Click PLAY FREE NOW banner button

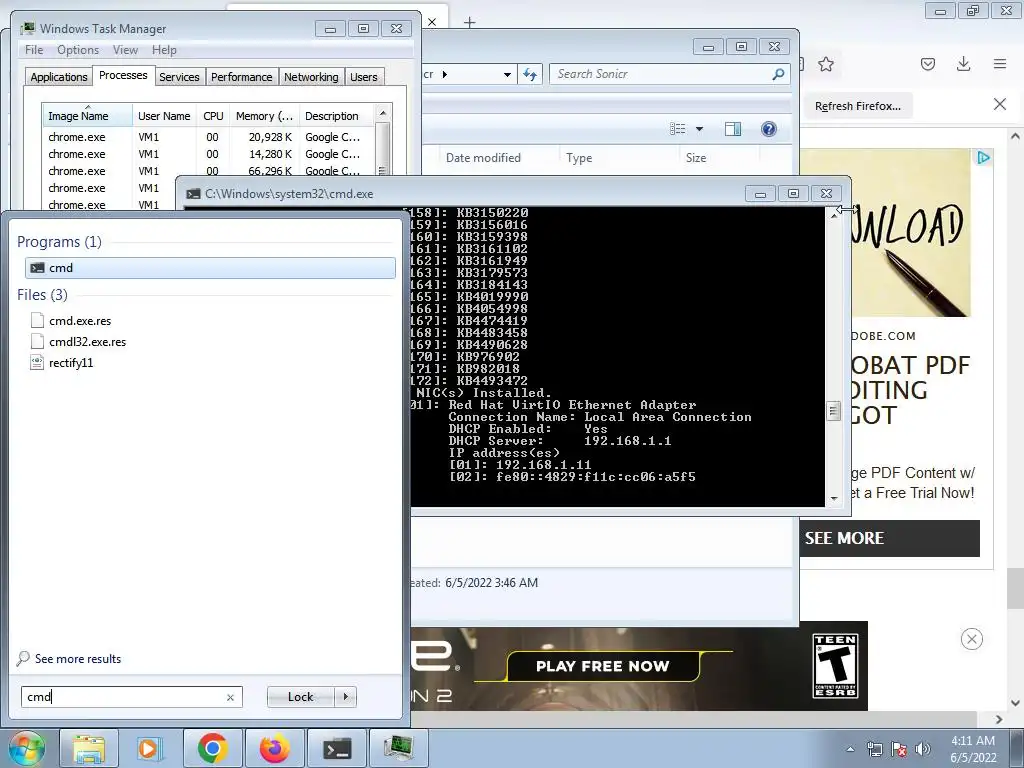click(x=602, y=666)
